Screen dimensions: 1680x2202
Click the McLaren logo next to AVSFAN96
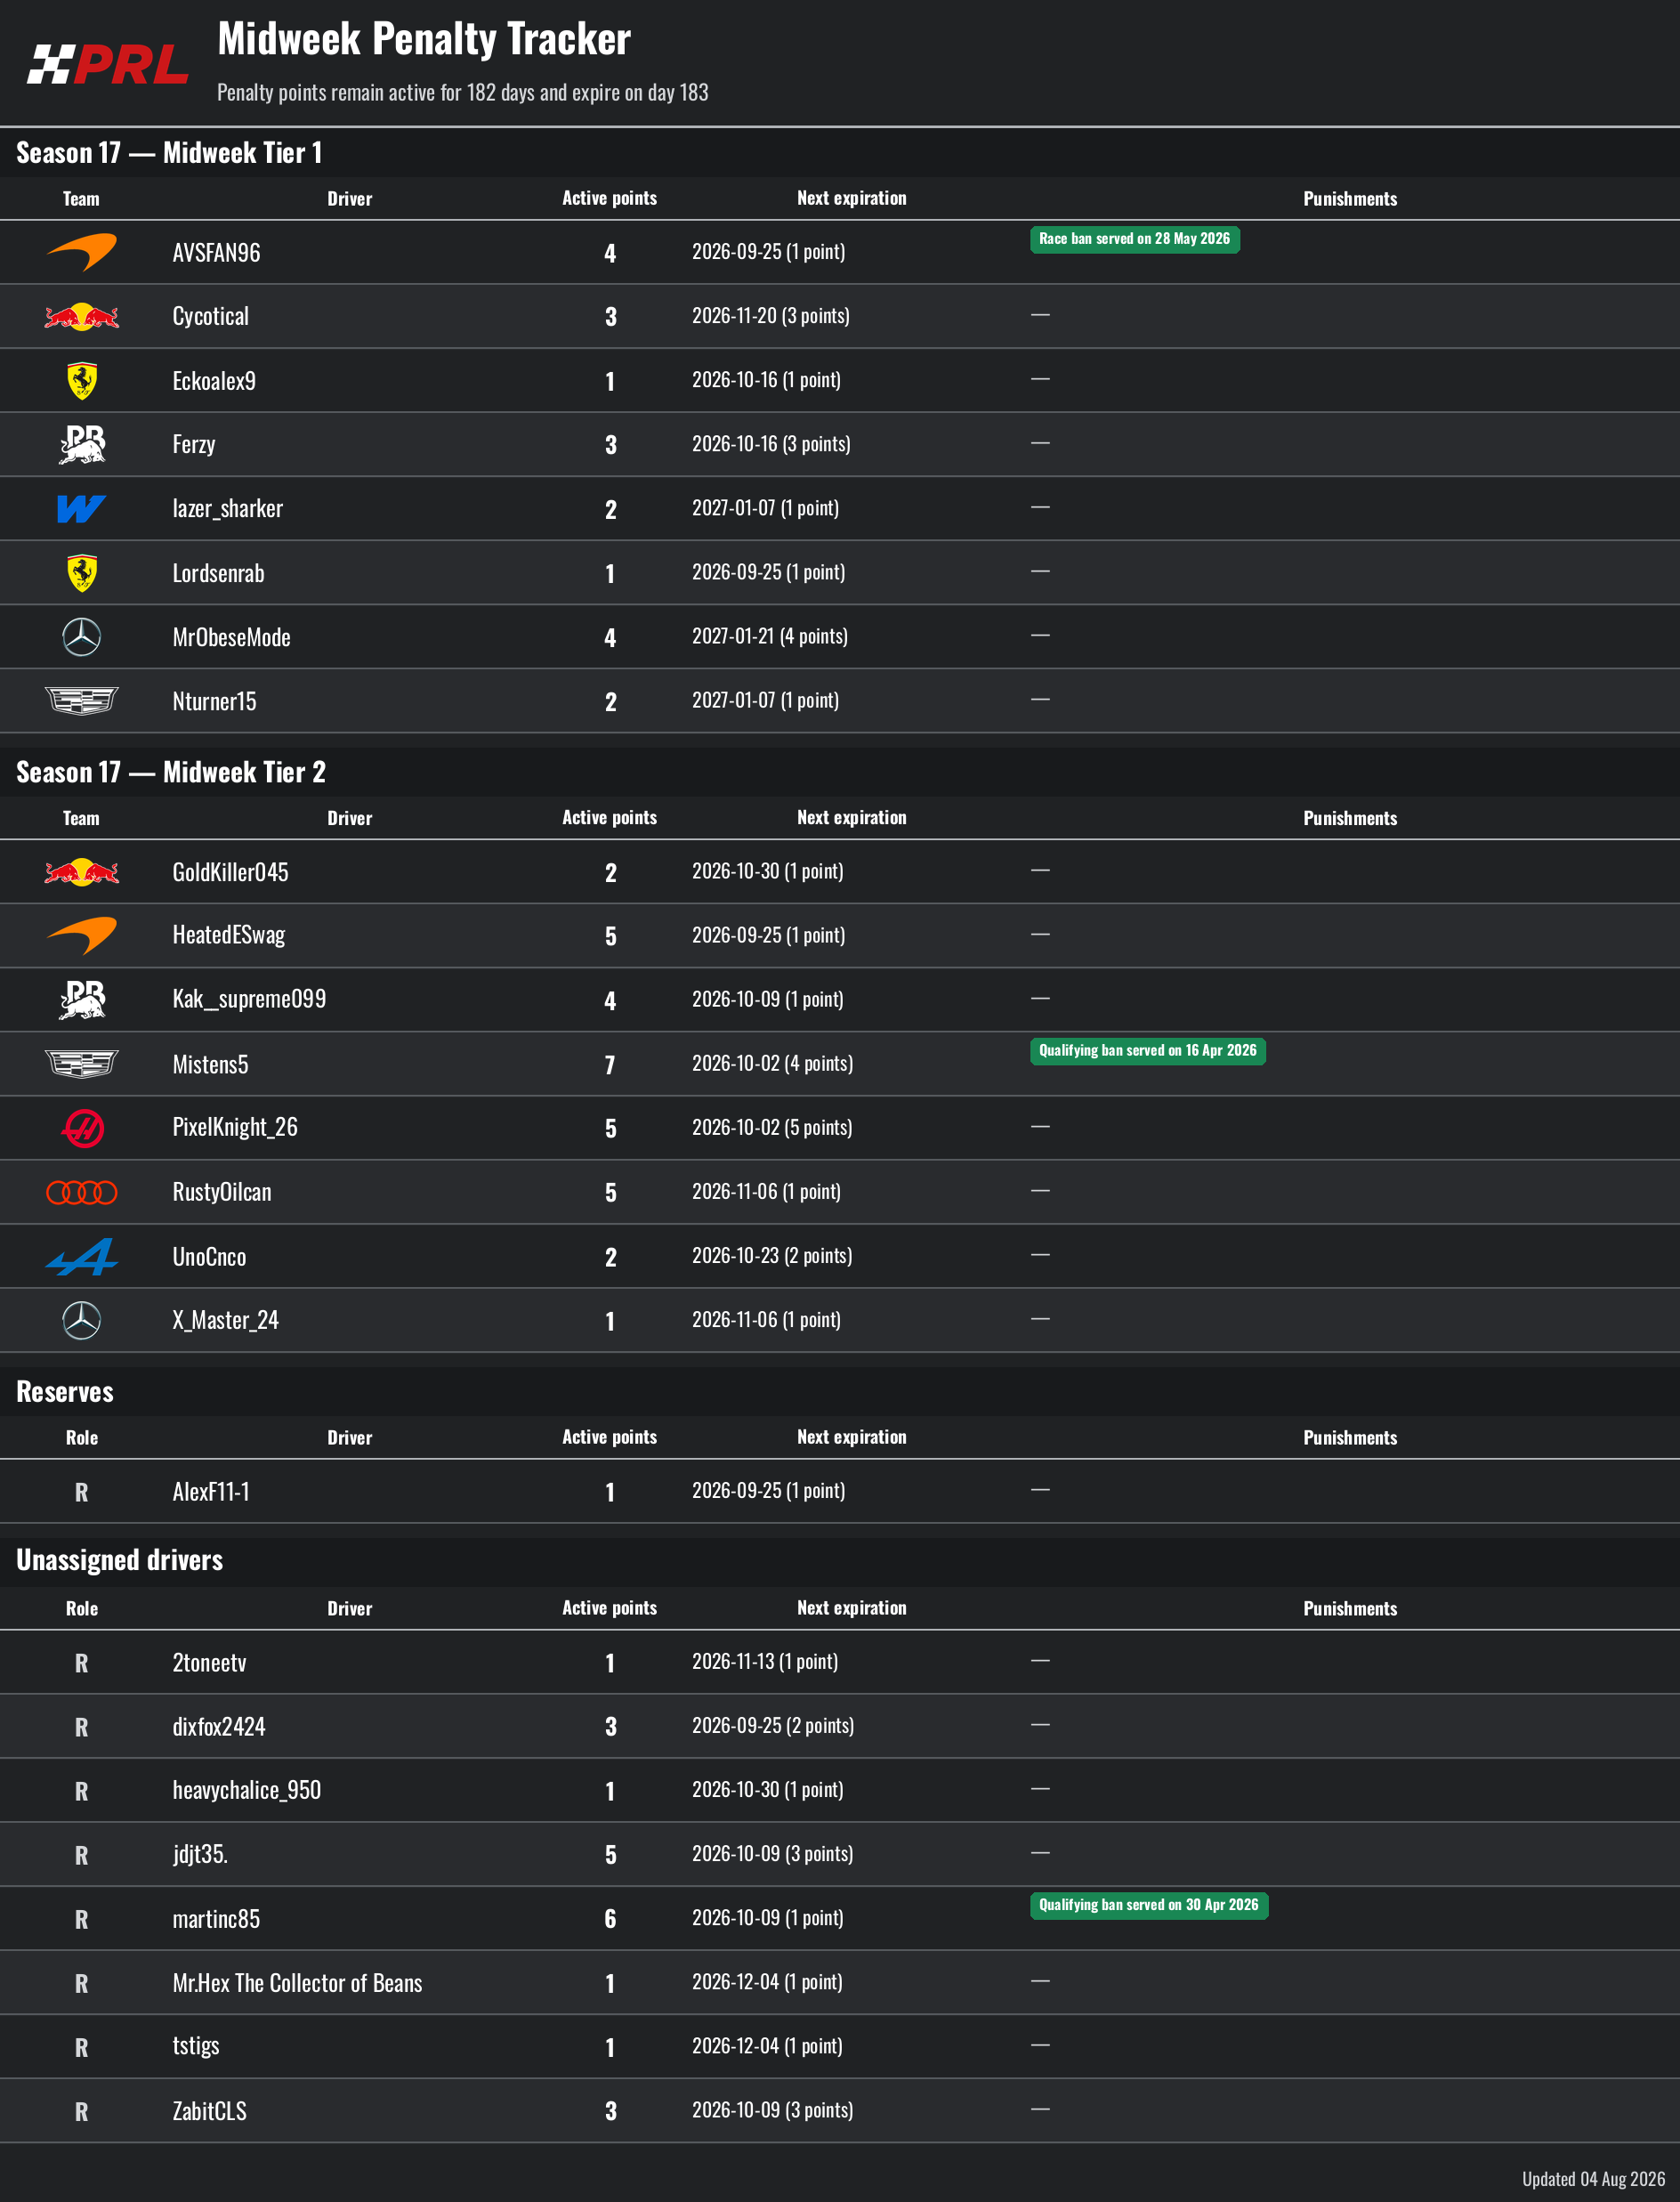click(x=82, y=252)
